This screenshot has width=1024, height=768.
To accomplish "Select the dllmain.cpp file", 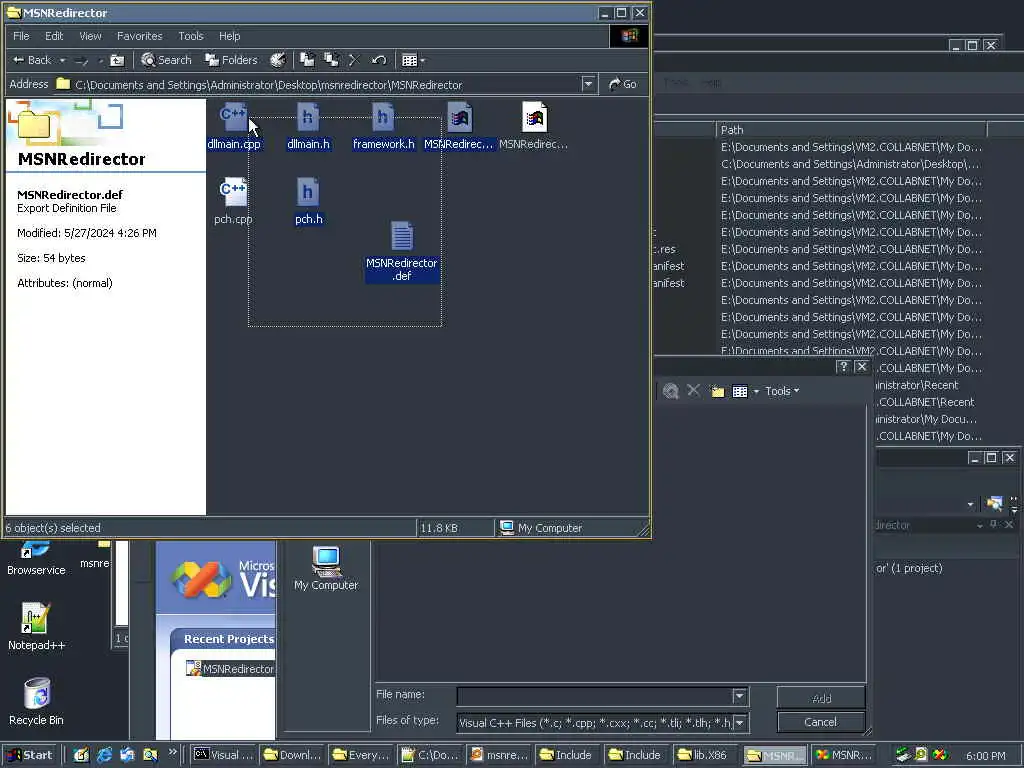I will pos(234,127).
